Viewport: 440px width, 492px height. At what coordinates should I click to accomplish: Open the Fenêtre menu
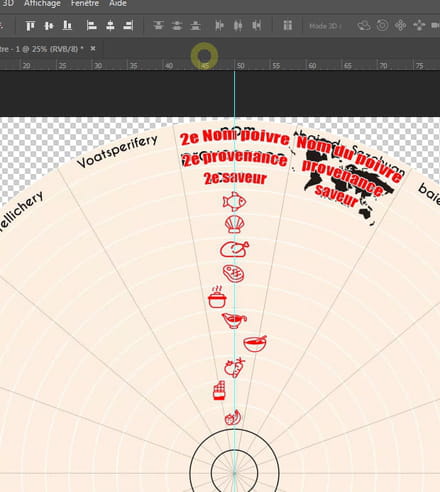pyautogui.click(x=85, y=4)
